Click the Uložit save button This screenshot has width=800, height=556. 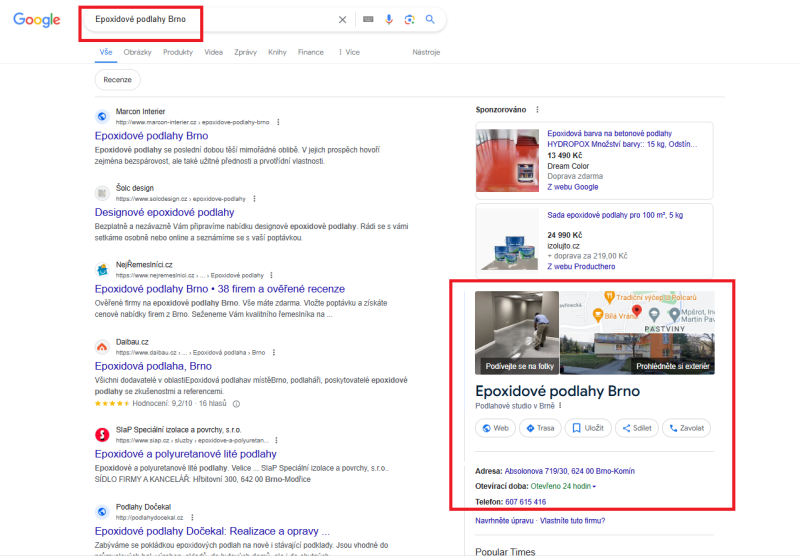[588, 428]
